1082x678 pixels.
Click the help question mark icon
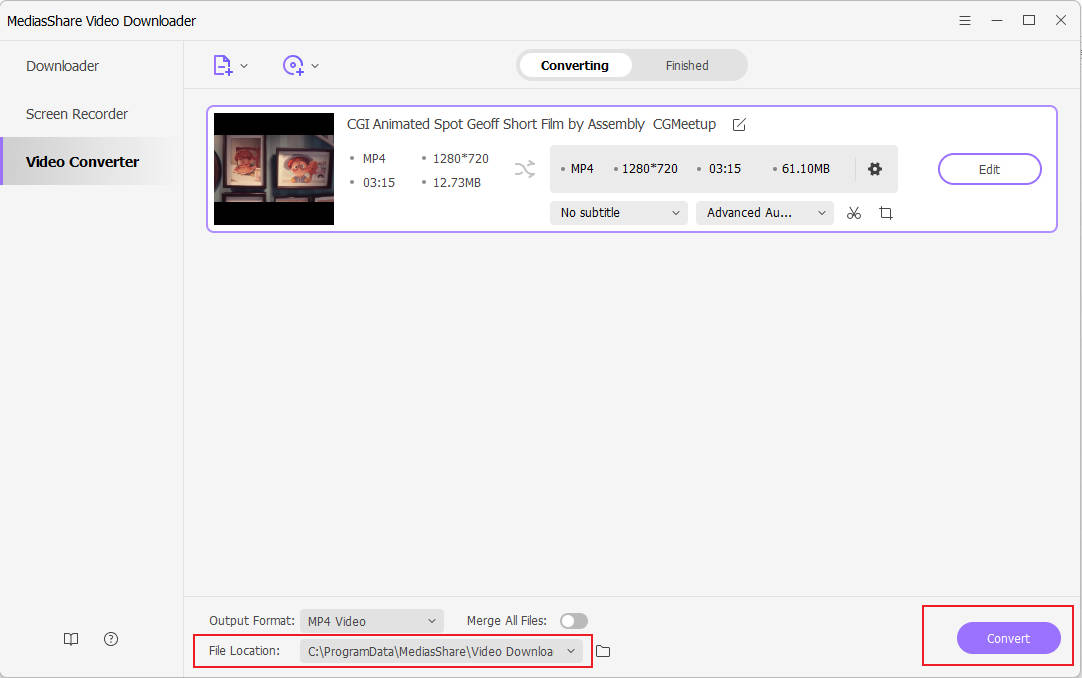tap(111, 639)
